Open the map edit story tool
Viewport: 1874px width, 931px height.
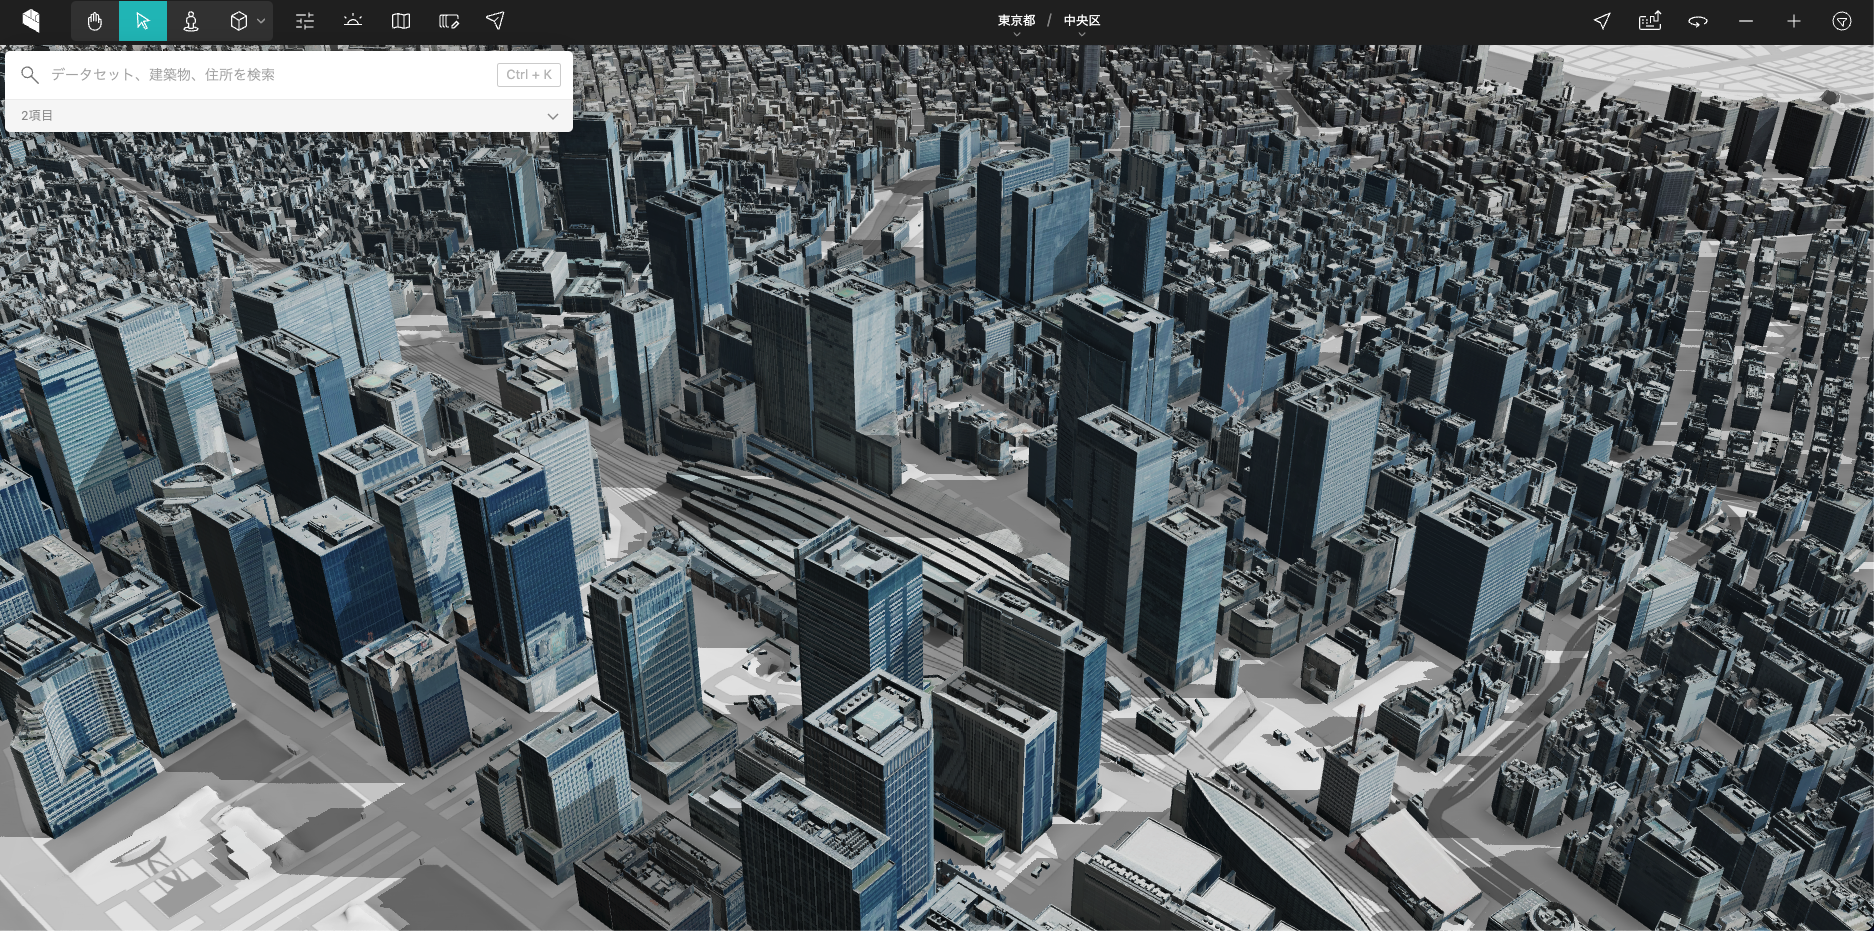click(449, 21)
